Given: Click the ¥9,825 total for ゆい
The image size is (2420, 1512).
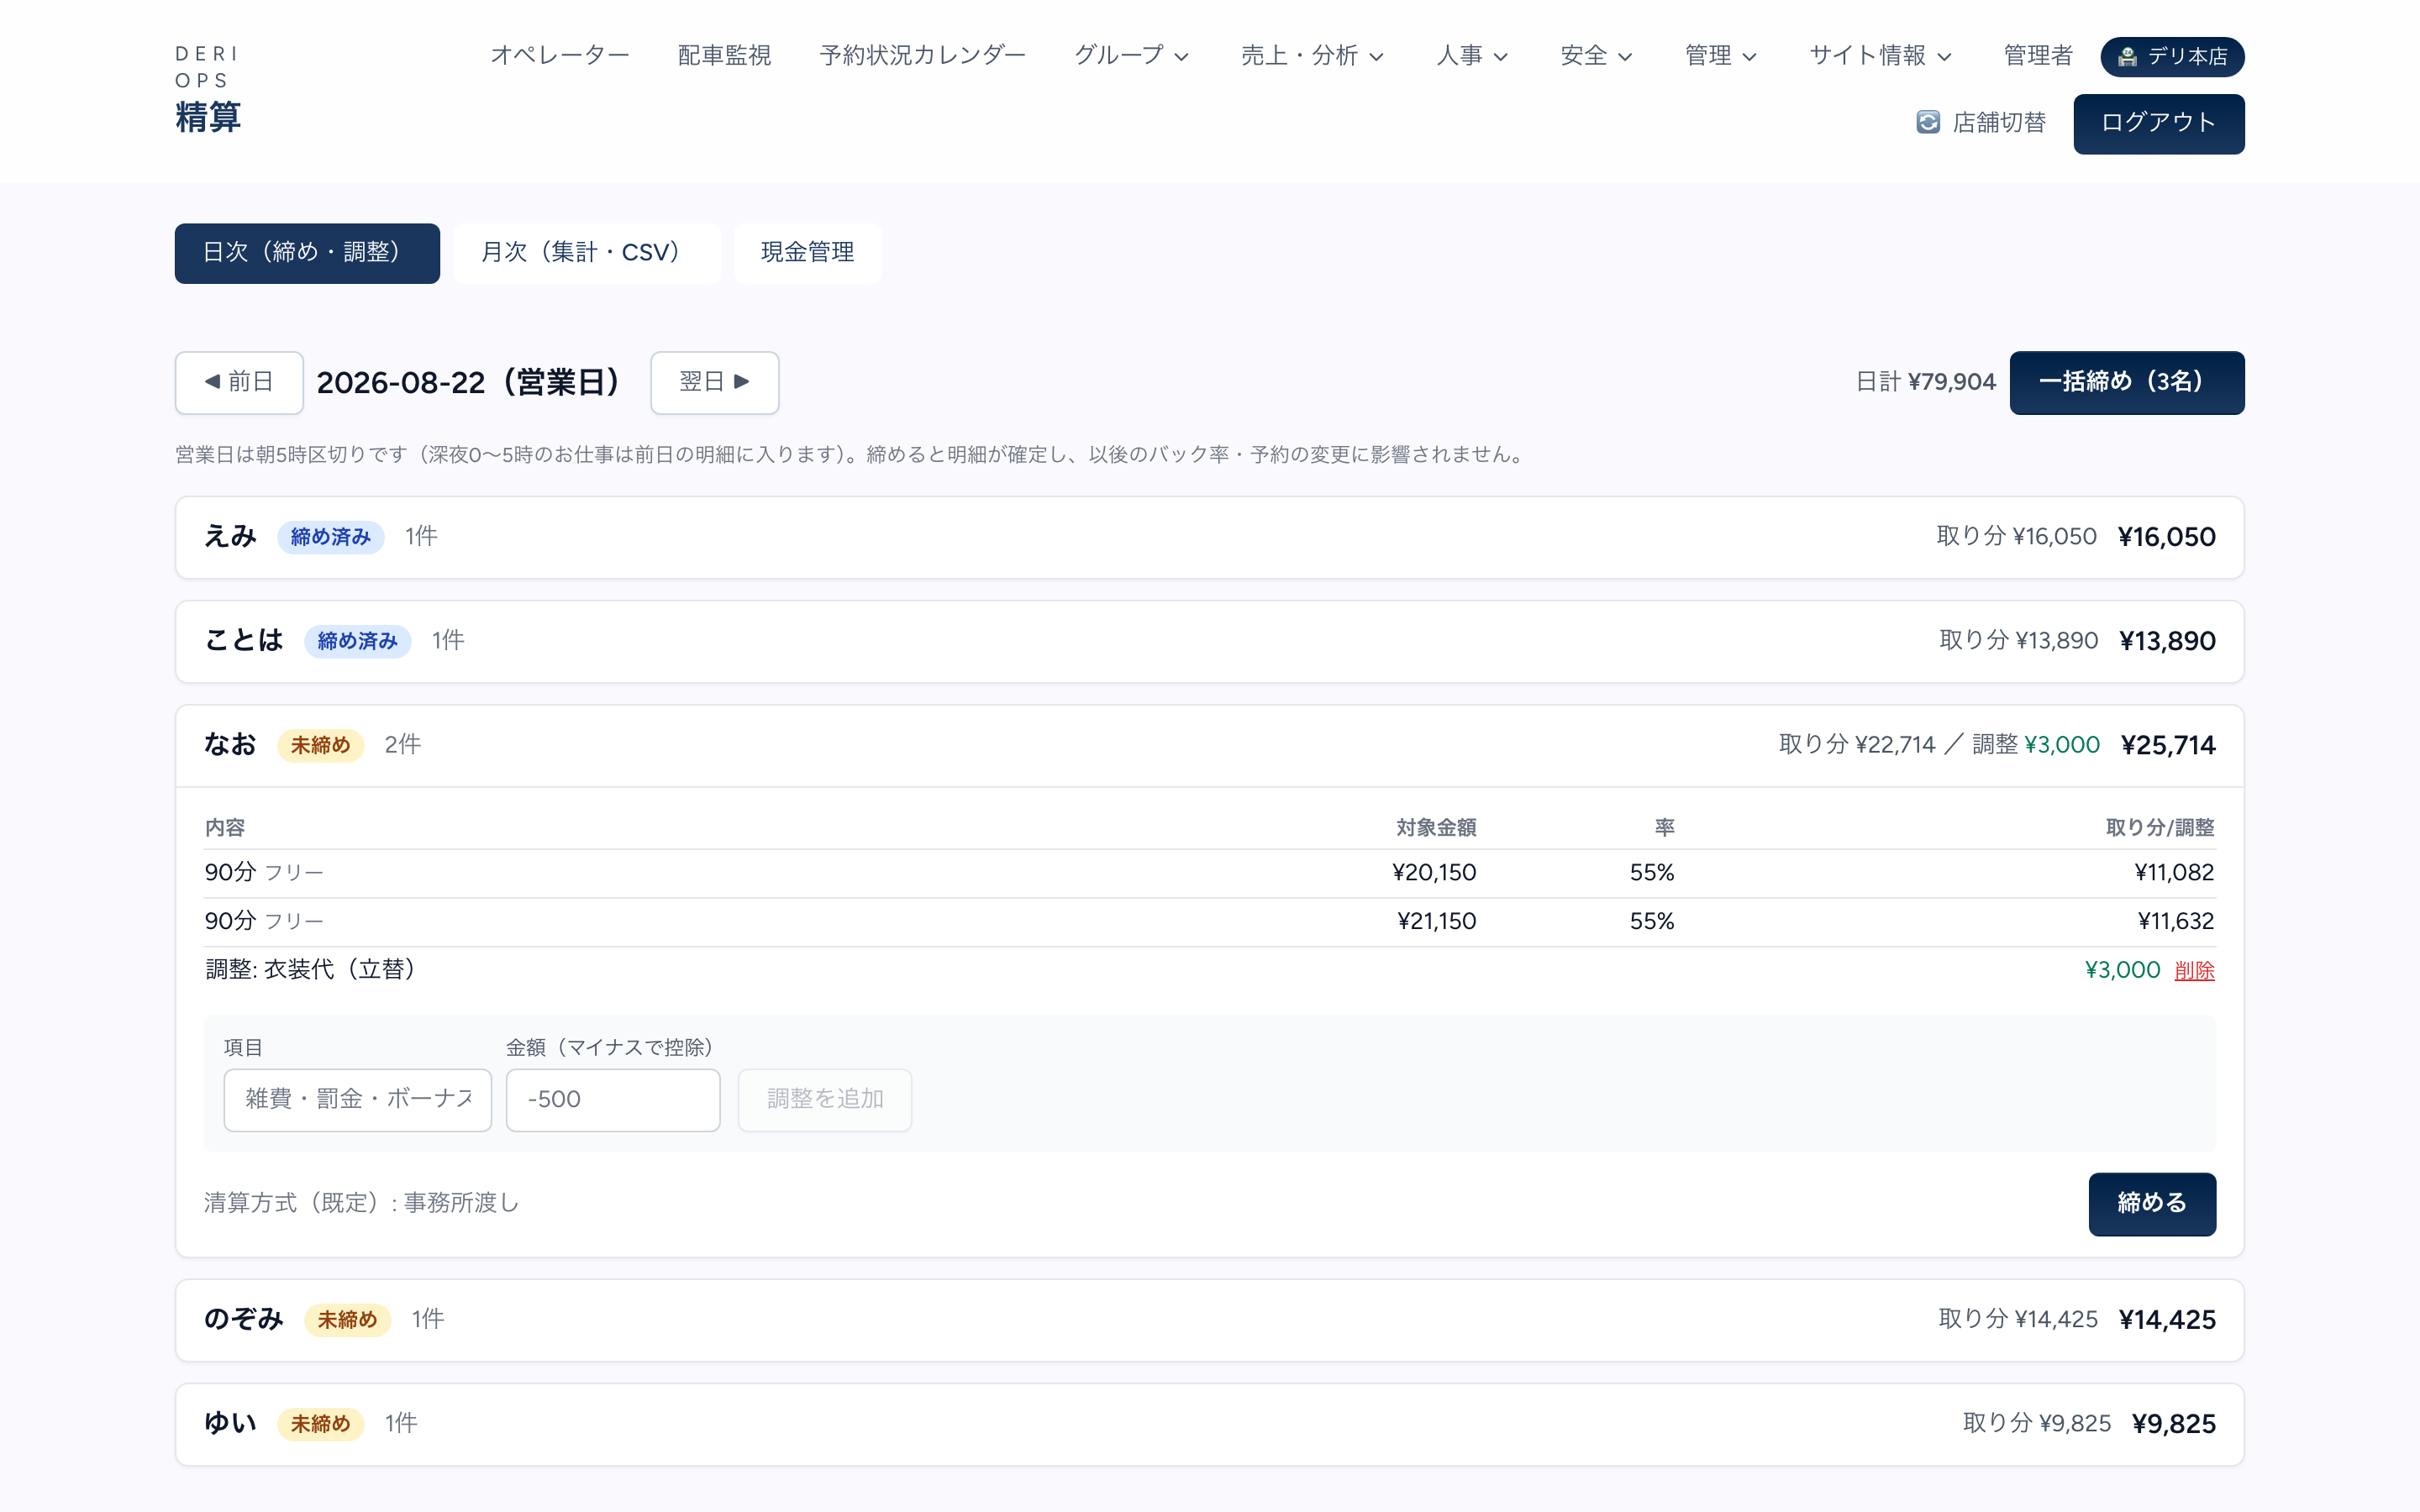Looking at the screenshot, I should [2174, 1425].
